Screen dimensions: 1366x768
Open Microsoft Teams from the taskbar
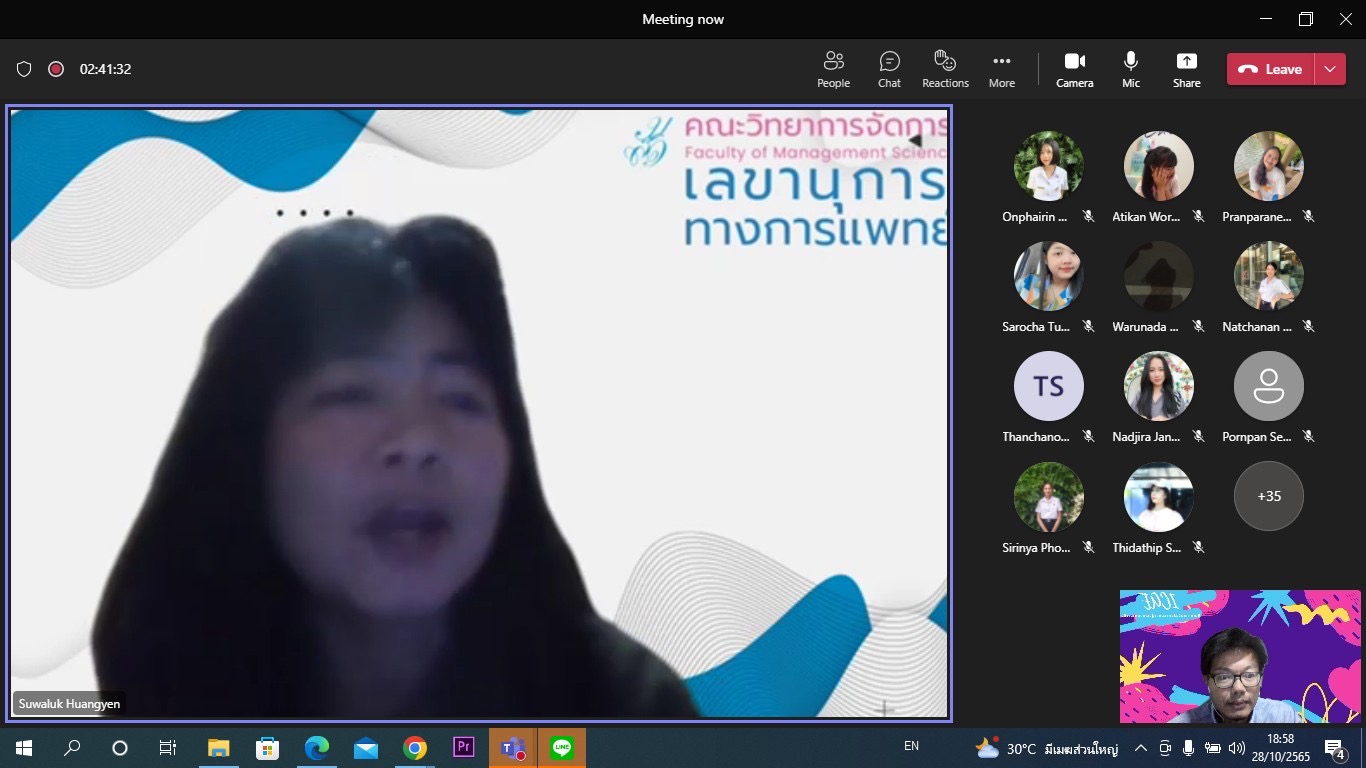click(x=513, y=748)
